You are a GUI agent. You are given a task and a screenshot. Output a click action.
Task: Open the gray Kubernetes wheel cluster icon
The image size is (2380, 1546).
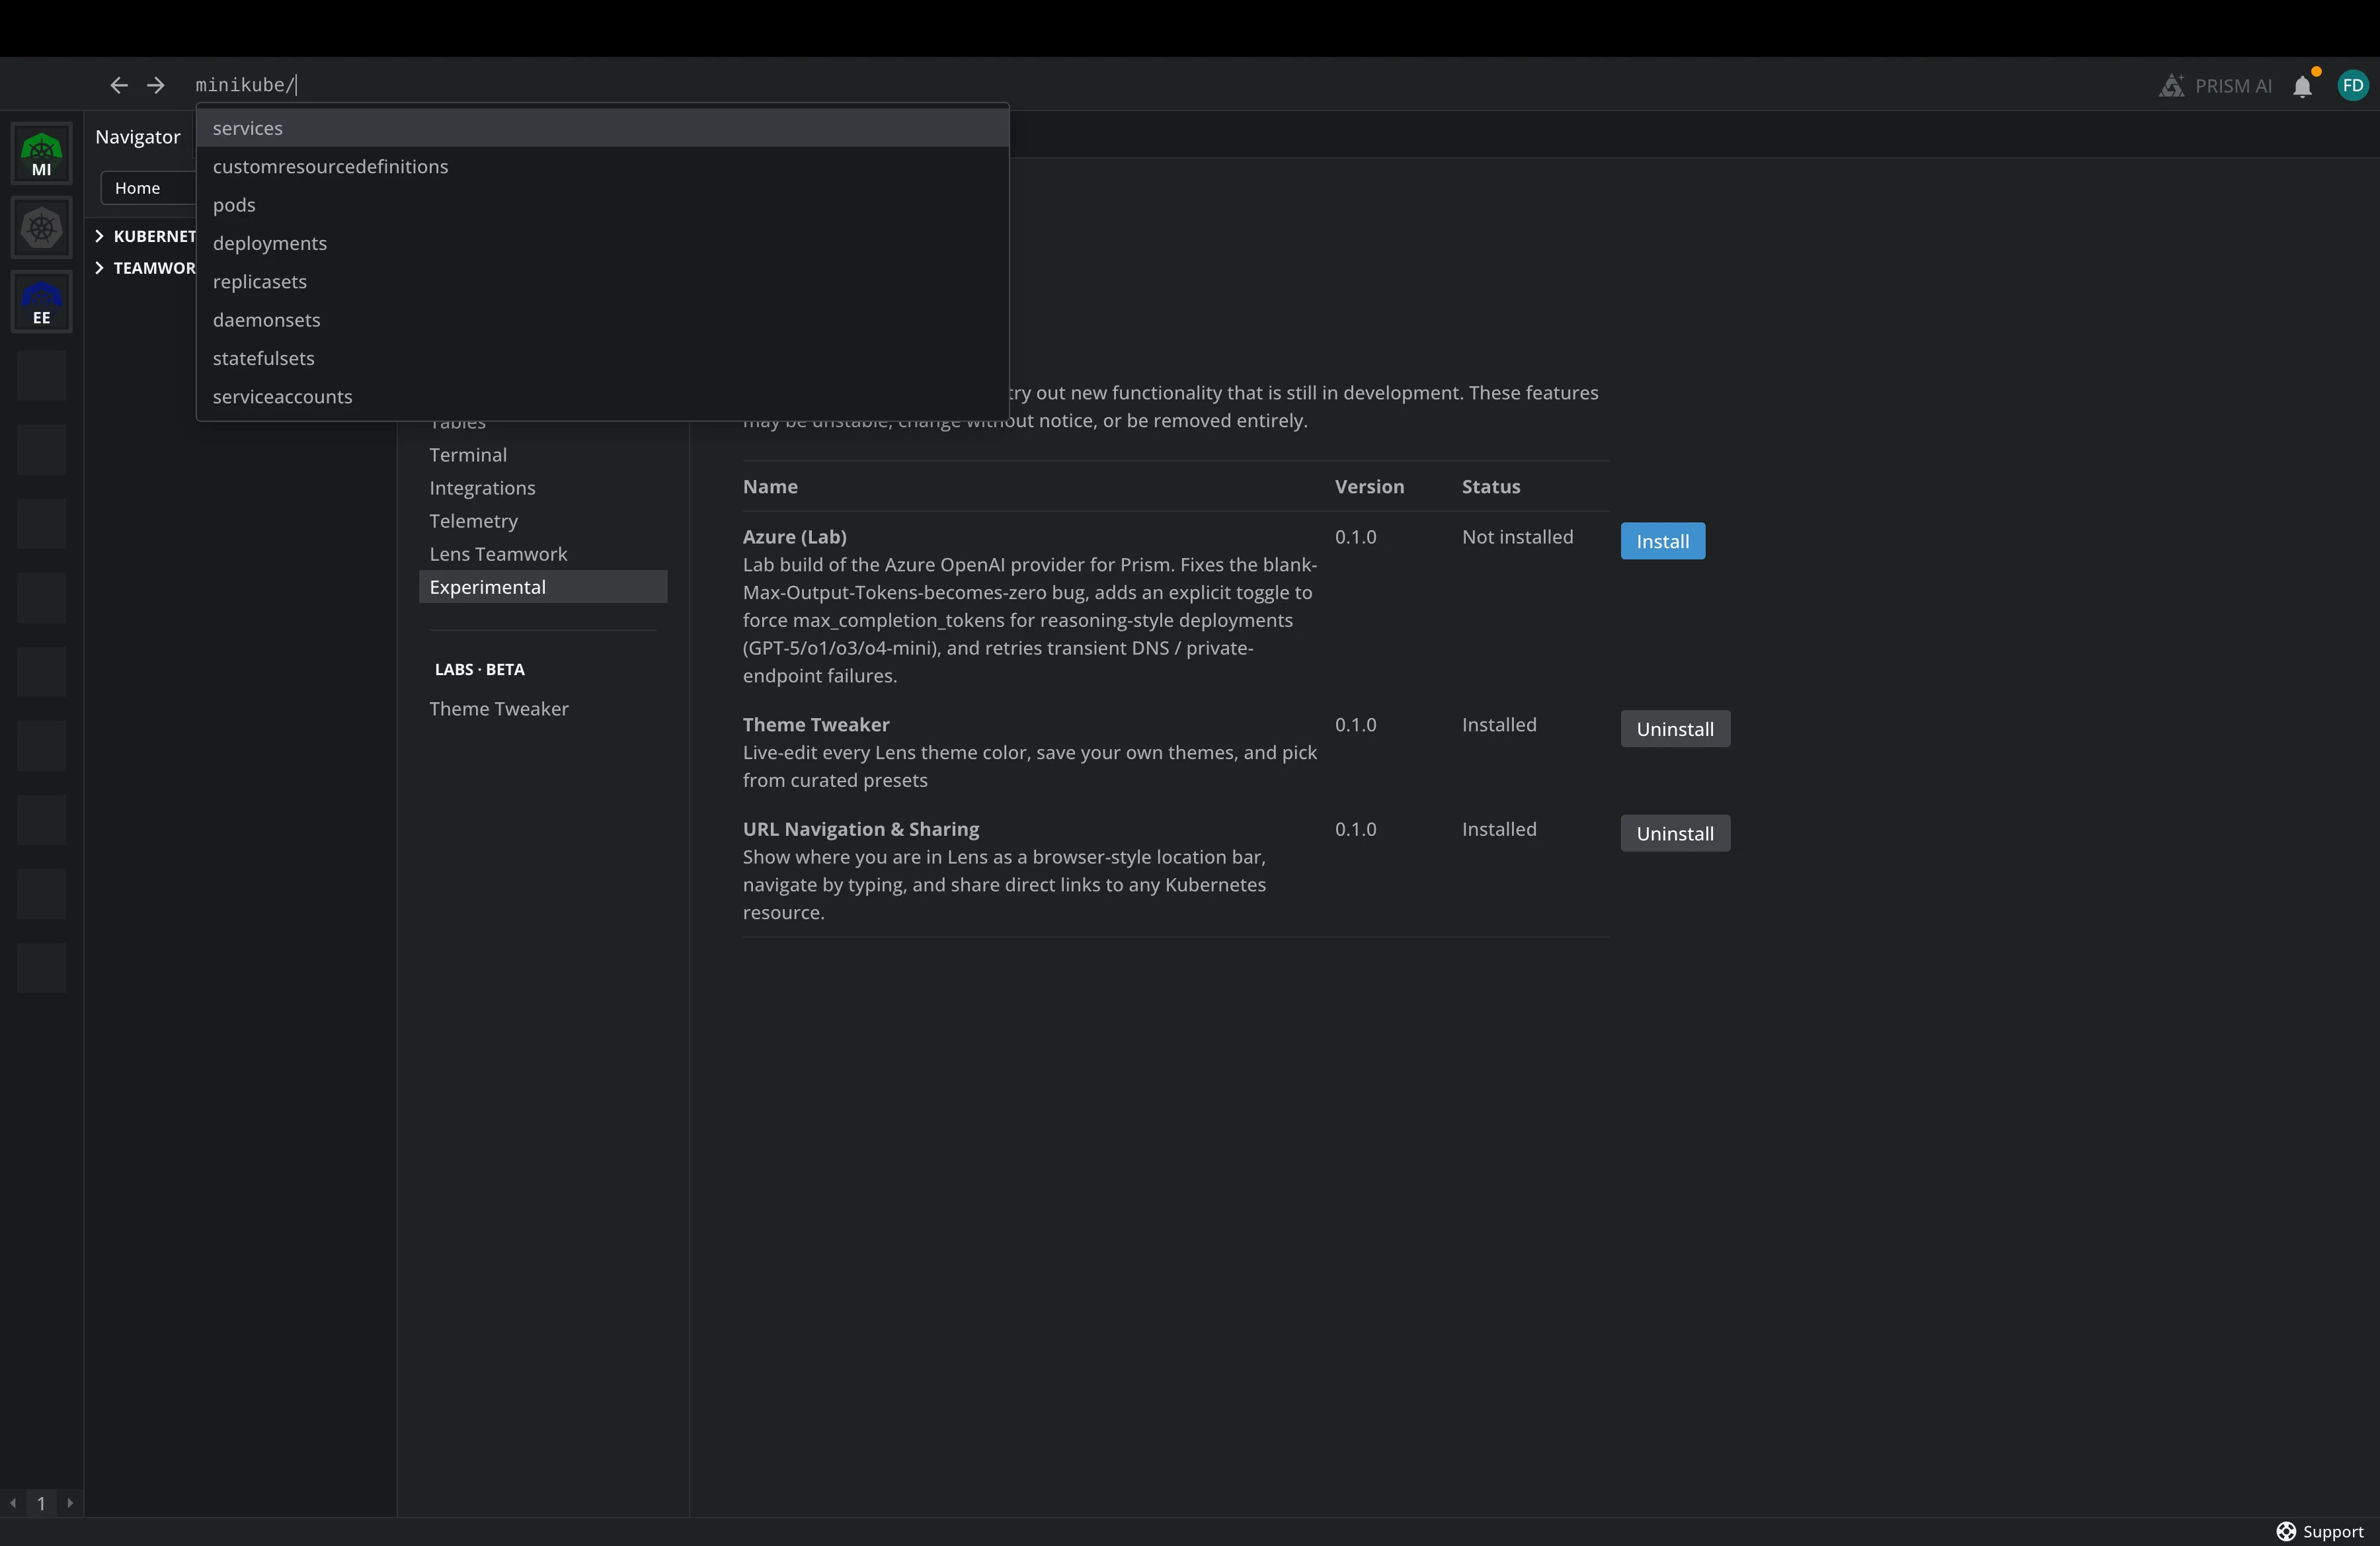41,228
